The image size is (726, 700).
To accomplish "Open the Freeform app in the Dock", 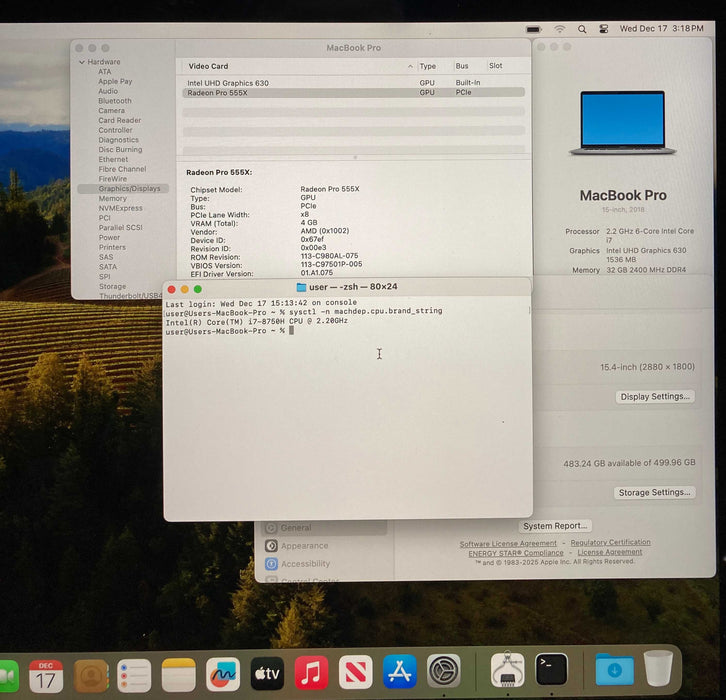I will (x=223, y=674).
